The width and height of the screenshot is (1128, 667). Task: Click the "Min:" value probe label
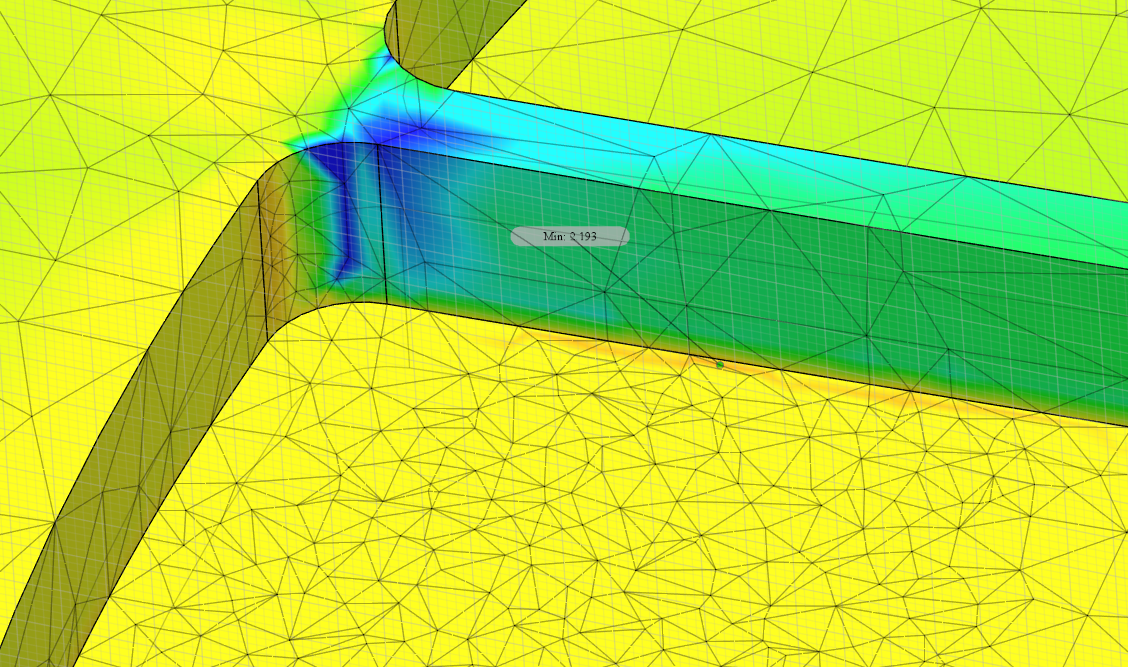(570, 236)
